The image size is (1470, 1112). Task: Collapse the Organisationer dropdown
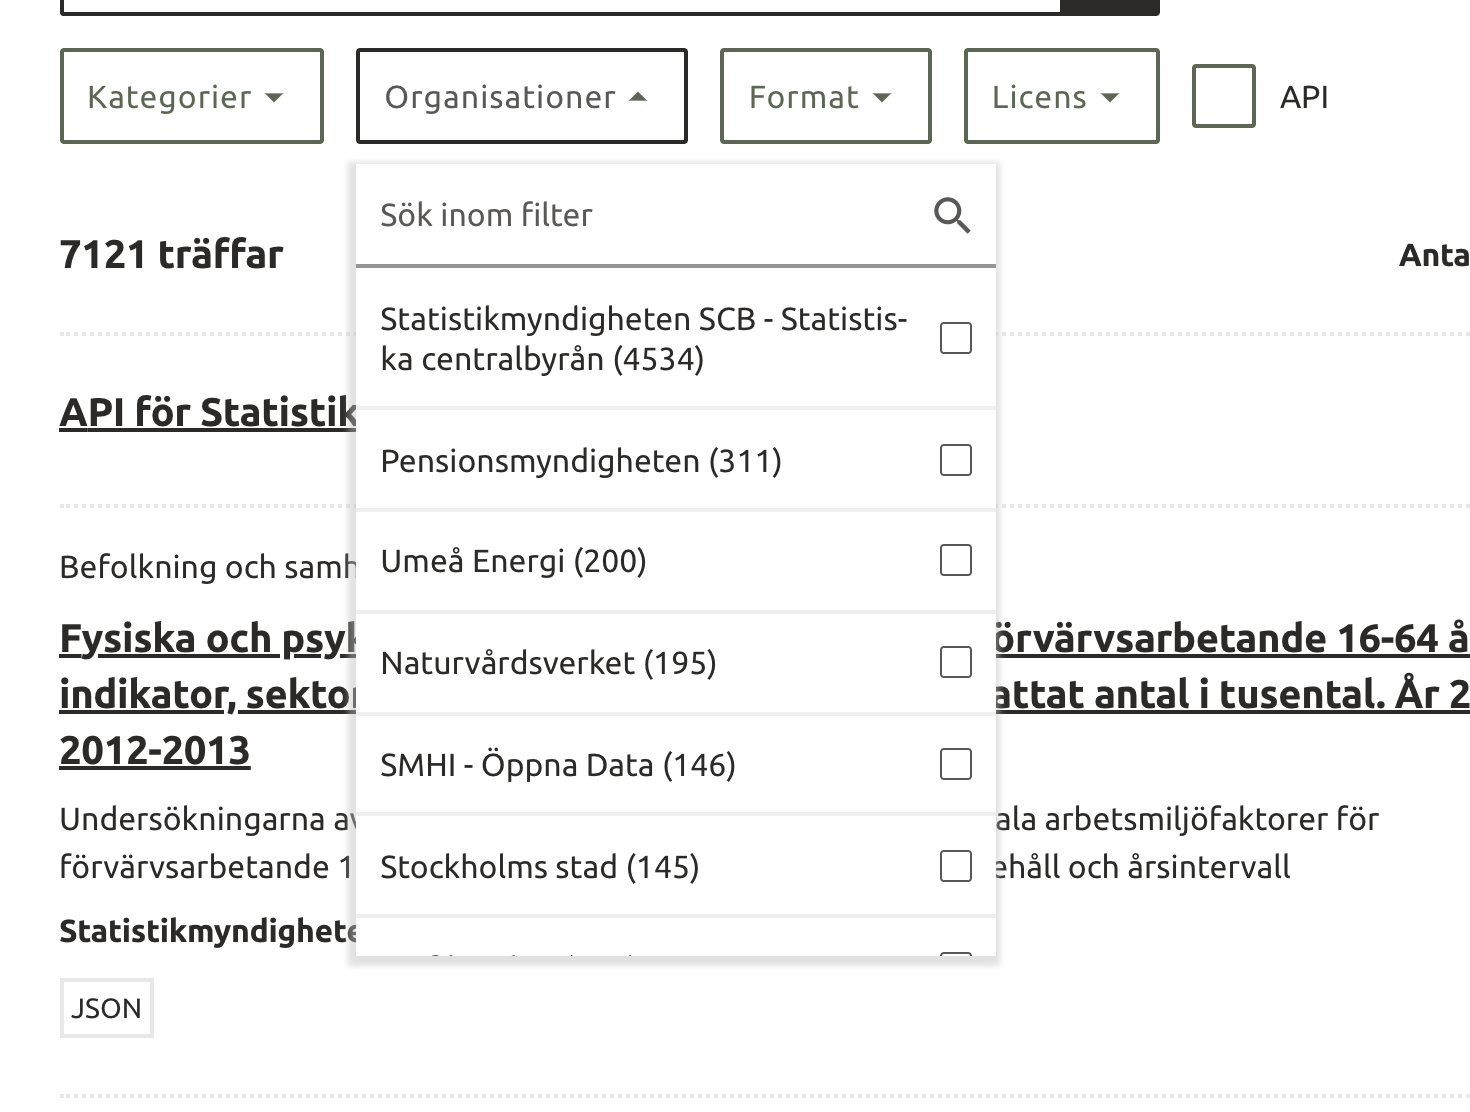521,97
